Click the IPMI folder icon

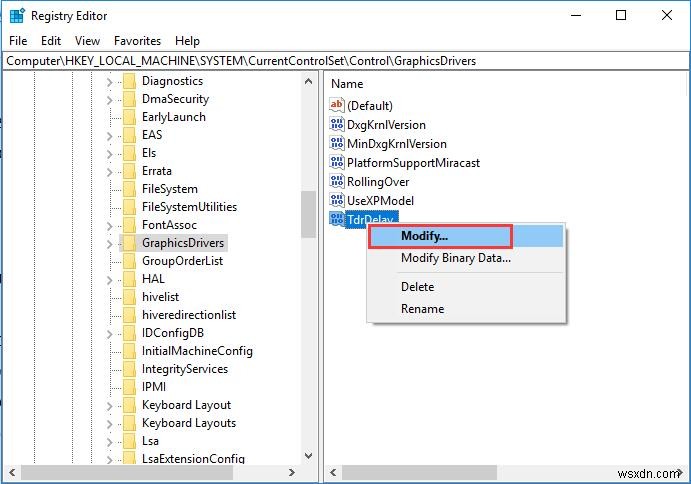click(130, 387)
